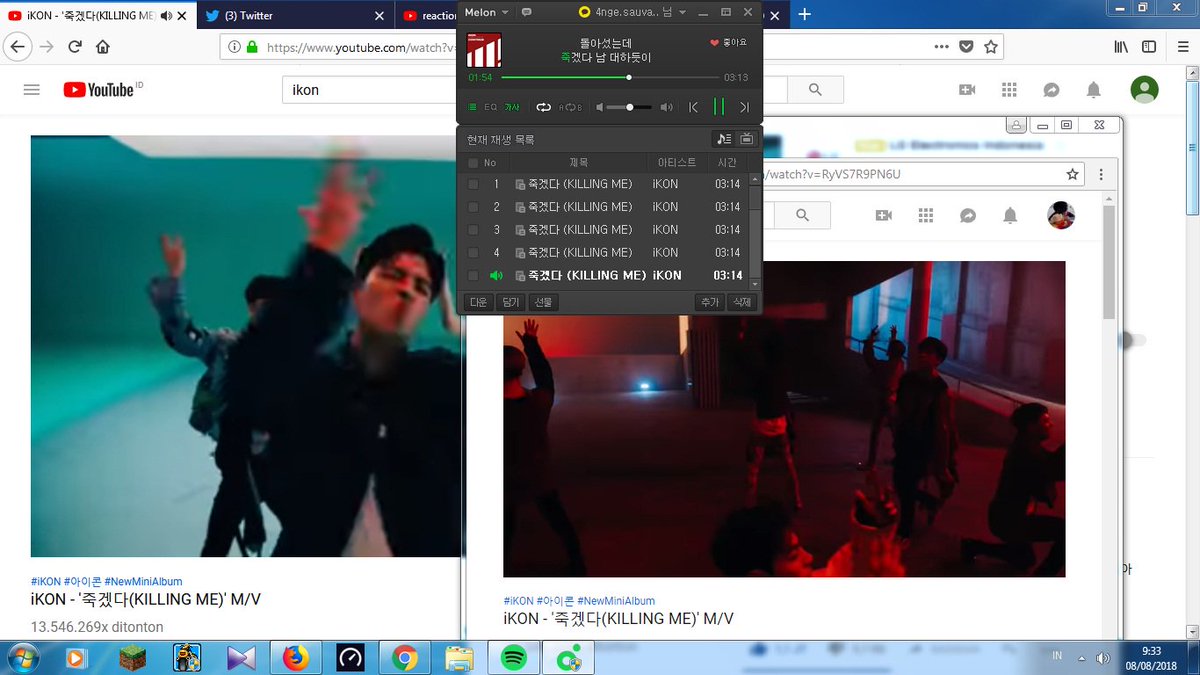Click the 삭제 delete button

(x=742, y=302)
